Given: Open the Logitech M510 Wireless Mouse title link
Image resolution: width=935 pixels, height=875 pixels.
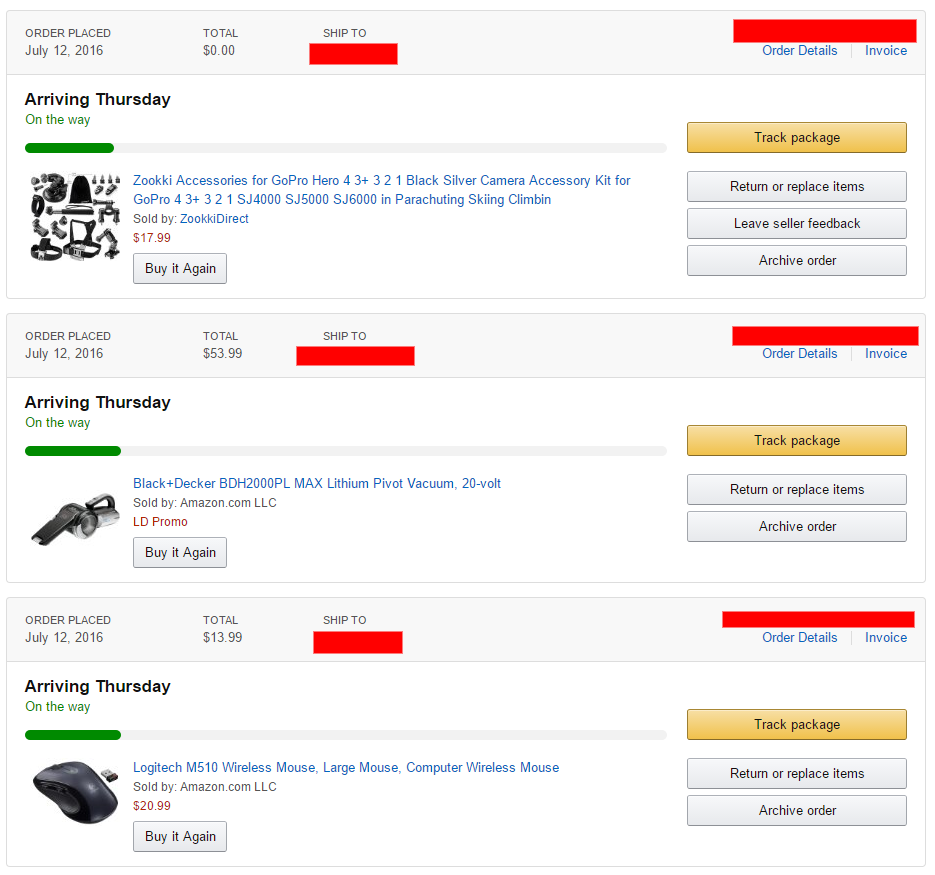Looking at the screenshot, I should click(x=346, y=768).
